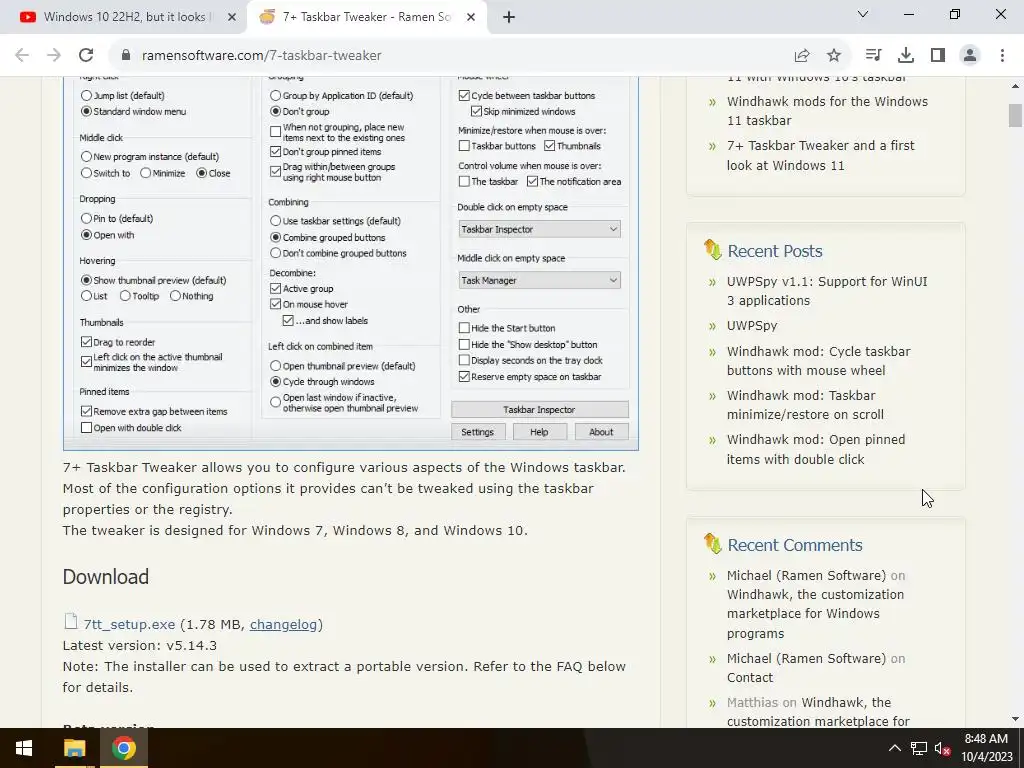Toggle Hide the Start button checkbox
This screenshot has height=768, width=1024.
click(464, 328)
